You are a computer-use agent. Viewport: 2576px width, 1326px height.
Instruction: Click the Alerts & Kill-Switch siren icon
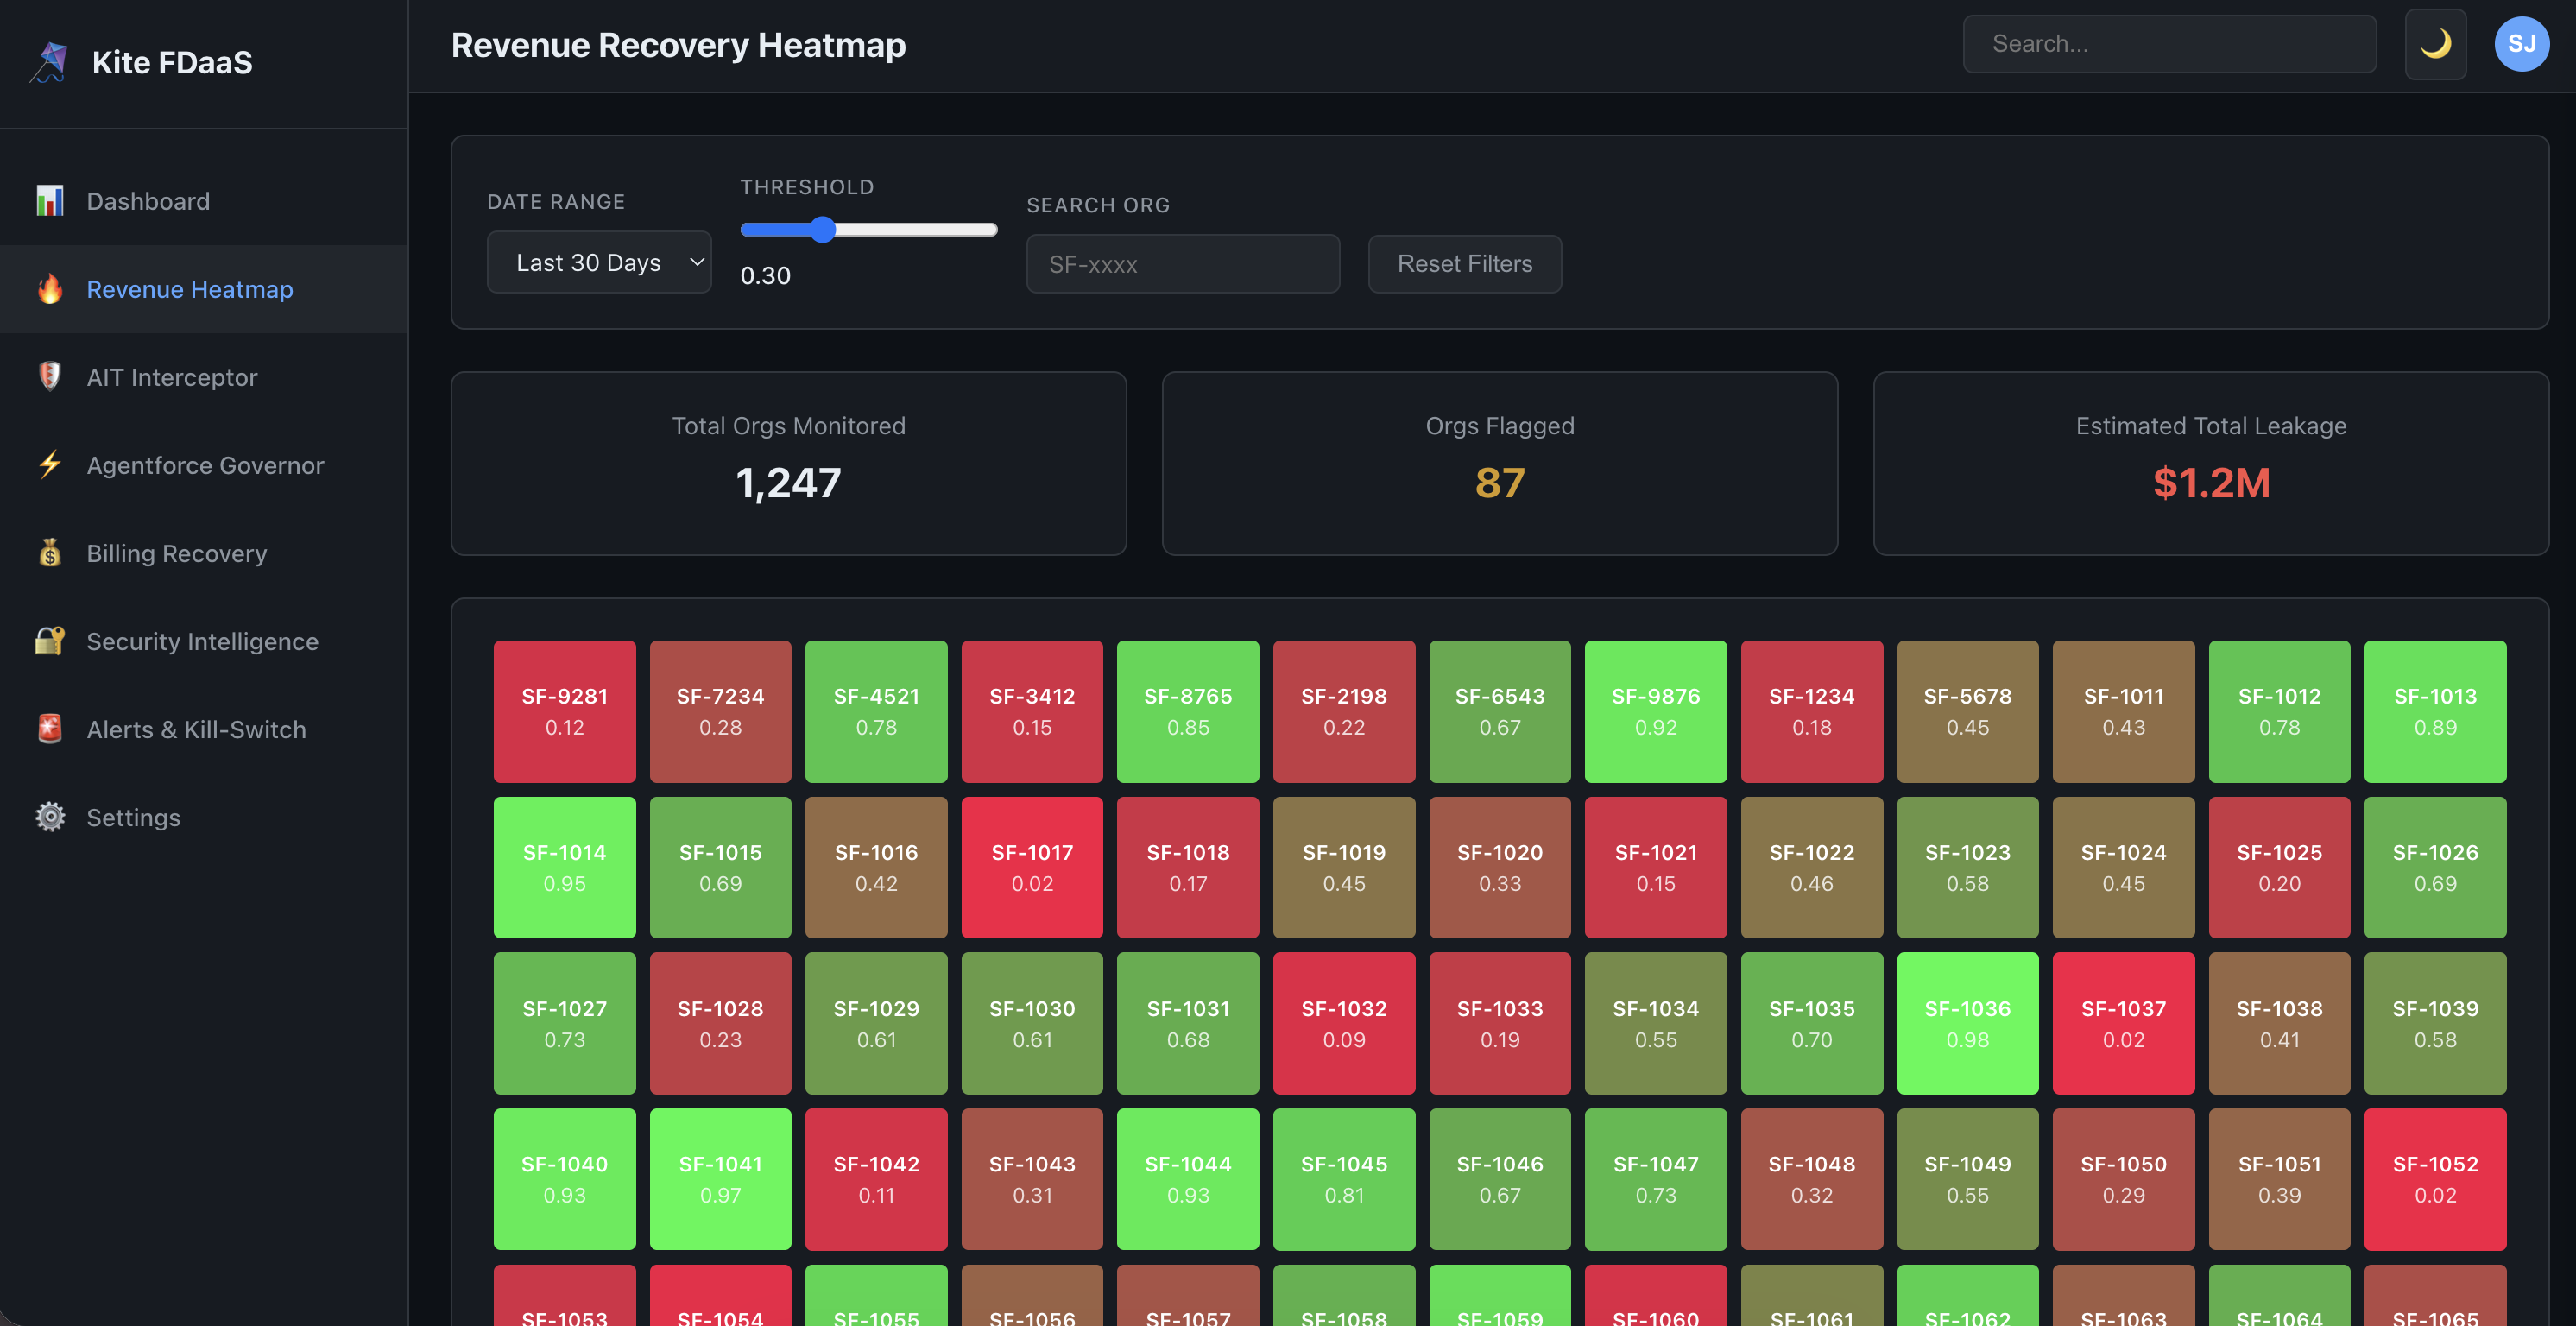49,729
